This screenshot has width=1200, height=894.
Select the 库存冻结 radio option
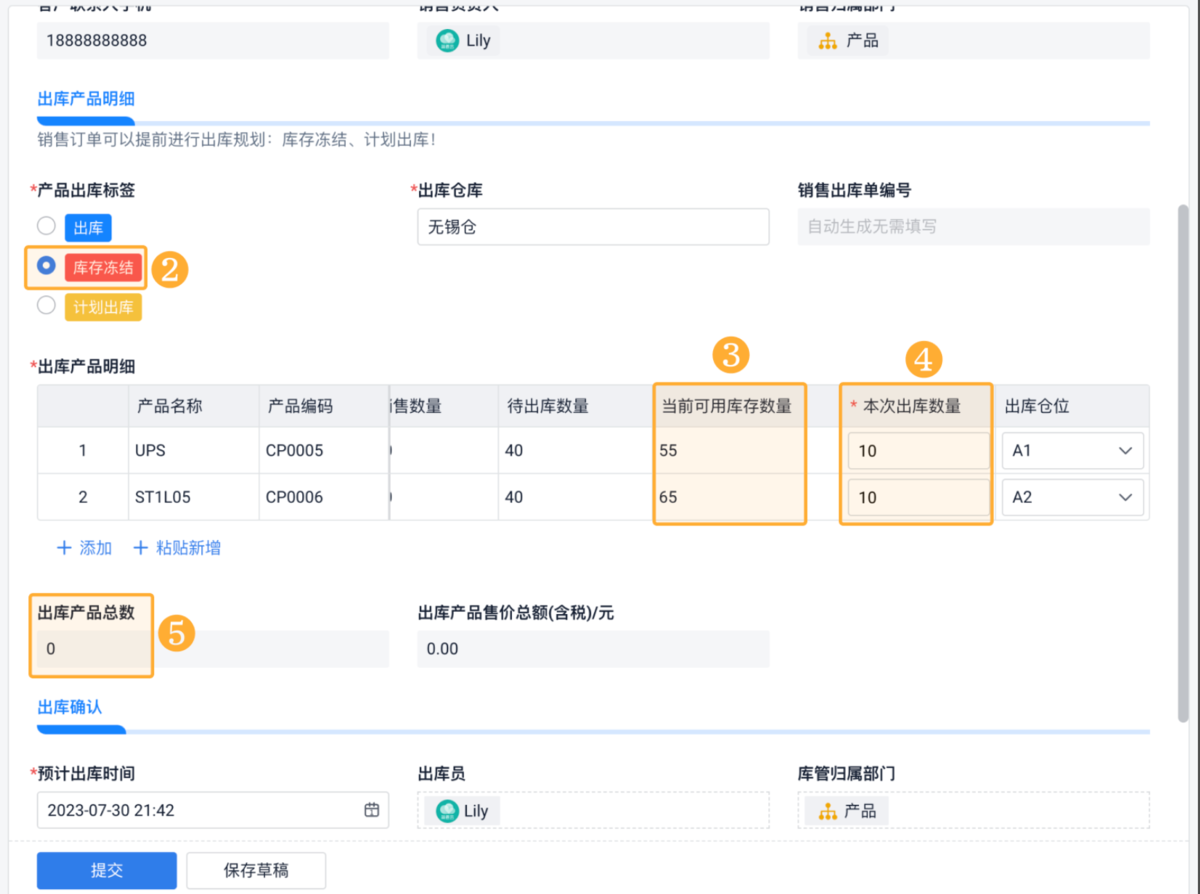(46, 266)
